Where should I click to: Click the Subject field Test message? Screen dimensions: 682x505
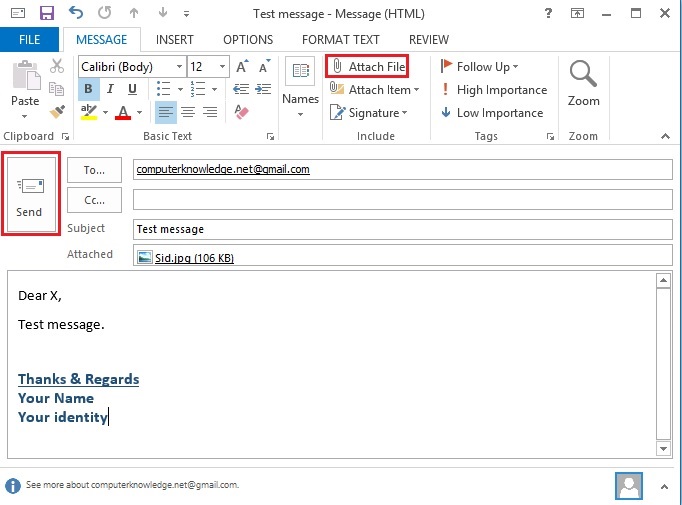click(x=403, y=229)
